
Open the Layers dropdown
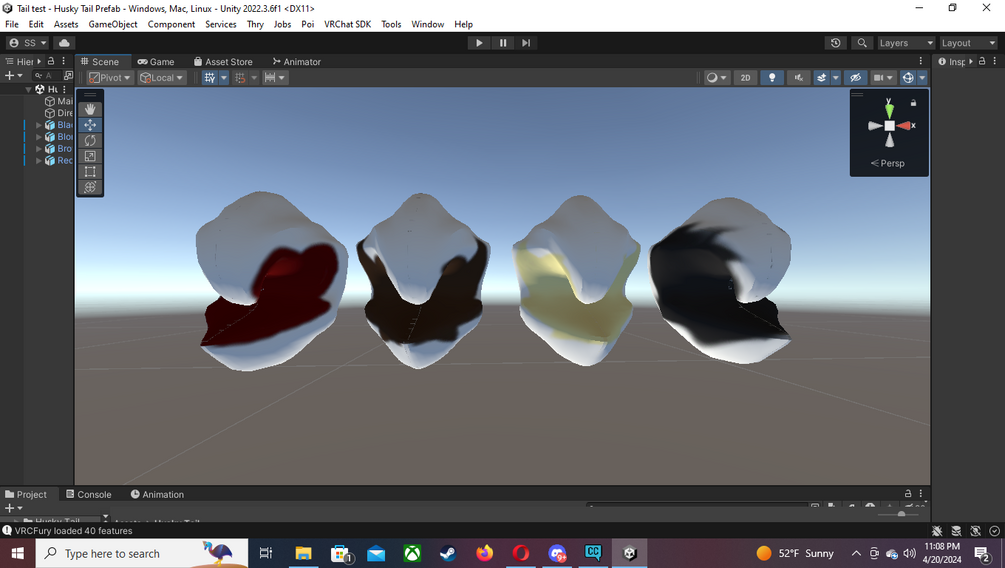(906, 43)
